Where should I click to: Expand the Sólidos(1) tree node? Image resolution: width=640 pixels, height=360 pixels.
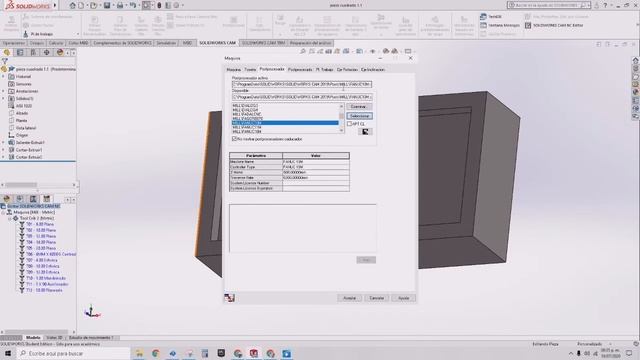[3, 98]
